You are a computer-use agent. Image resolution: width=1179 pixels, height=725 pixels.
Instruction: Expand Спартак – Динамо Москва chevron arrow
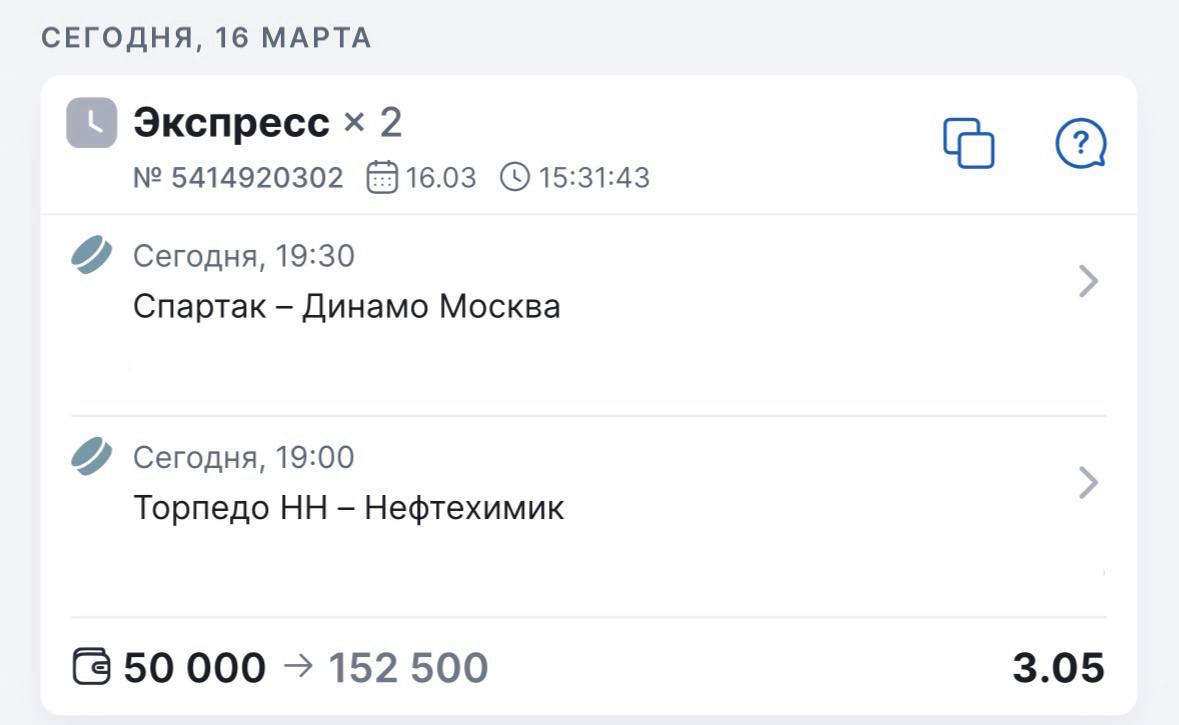[1089, 282]
